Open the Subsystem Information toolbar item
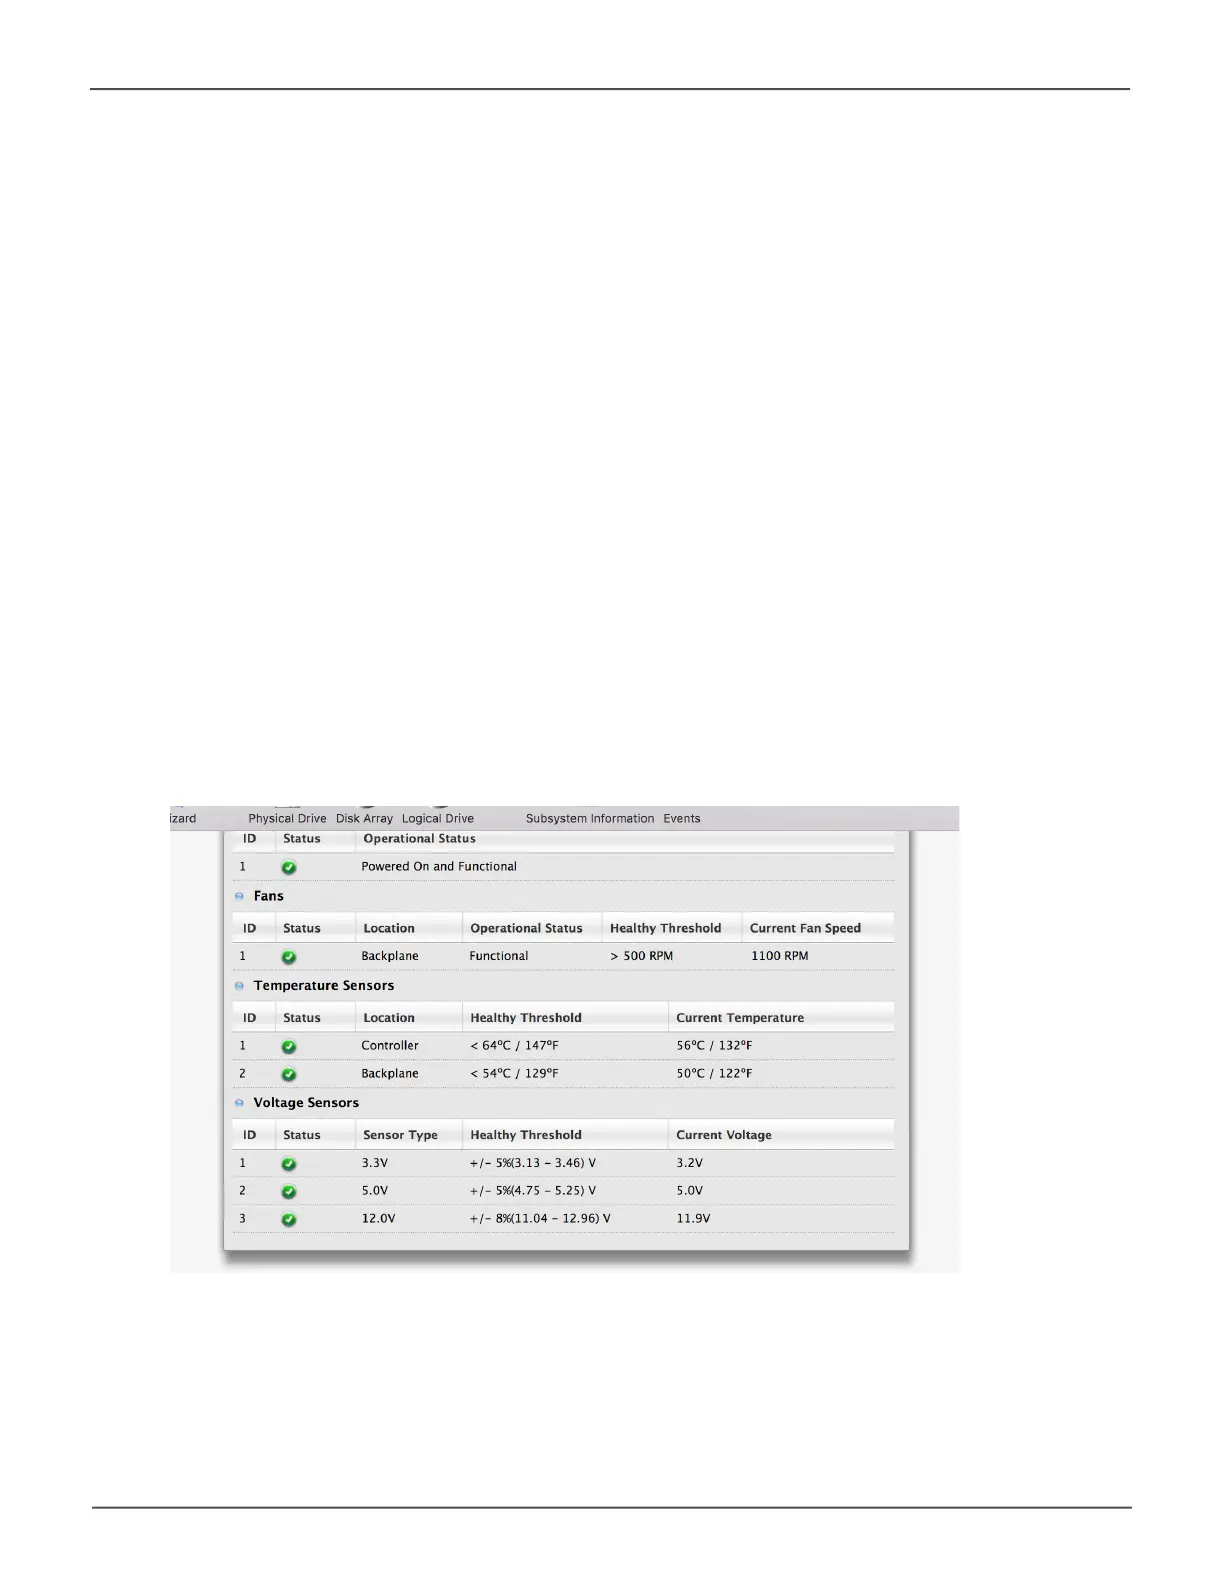Screen dimensions: 1224x1584 click(590, 818)
